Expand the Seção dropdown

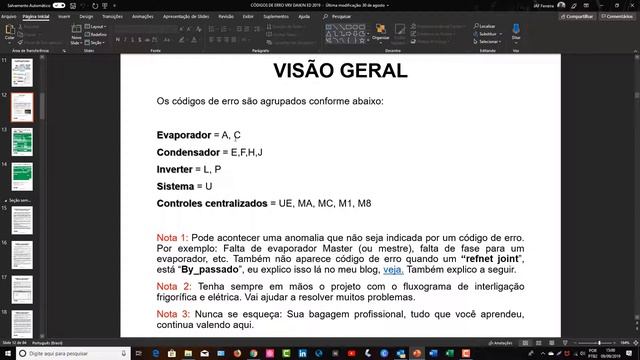click(x=95, y=42)
